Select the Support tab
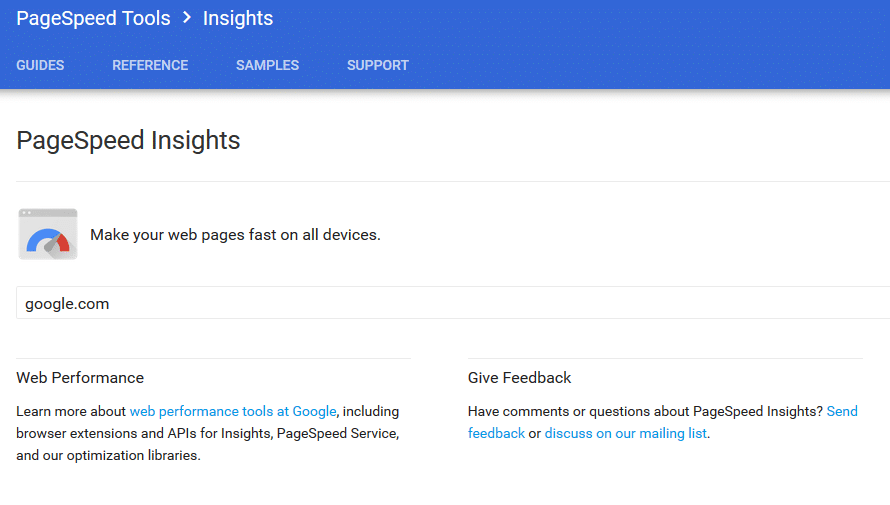 (378, 65)
